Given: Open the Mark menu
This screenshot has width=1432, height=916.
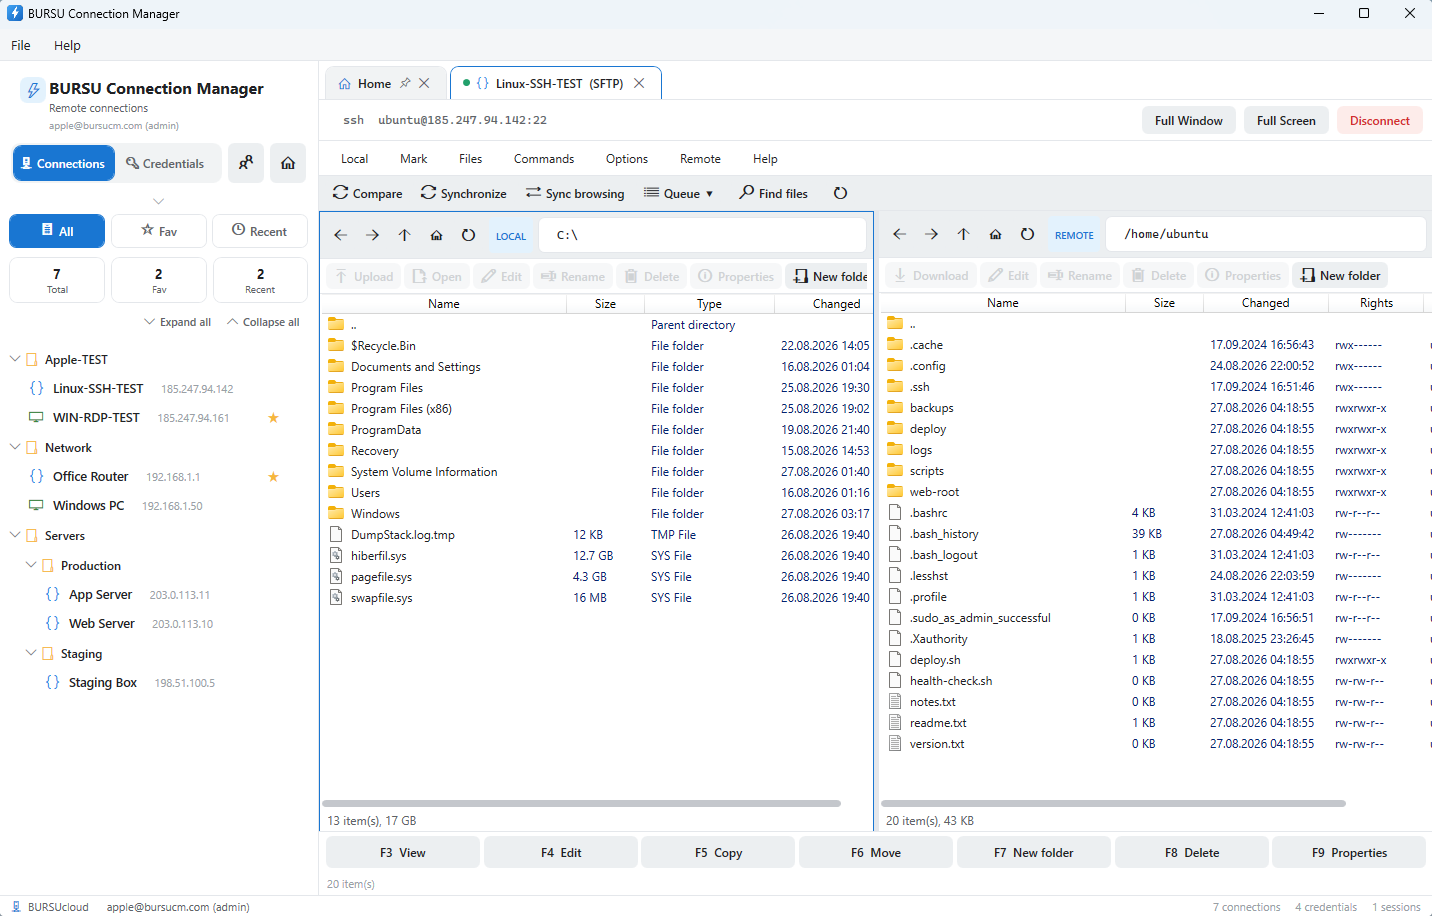Looking at the screenshot, I should click(x=413, y=159).
